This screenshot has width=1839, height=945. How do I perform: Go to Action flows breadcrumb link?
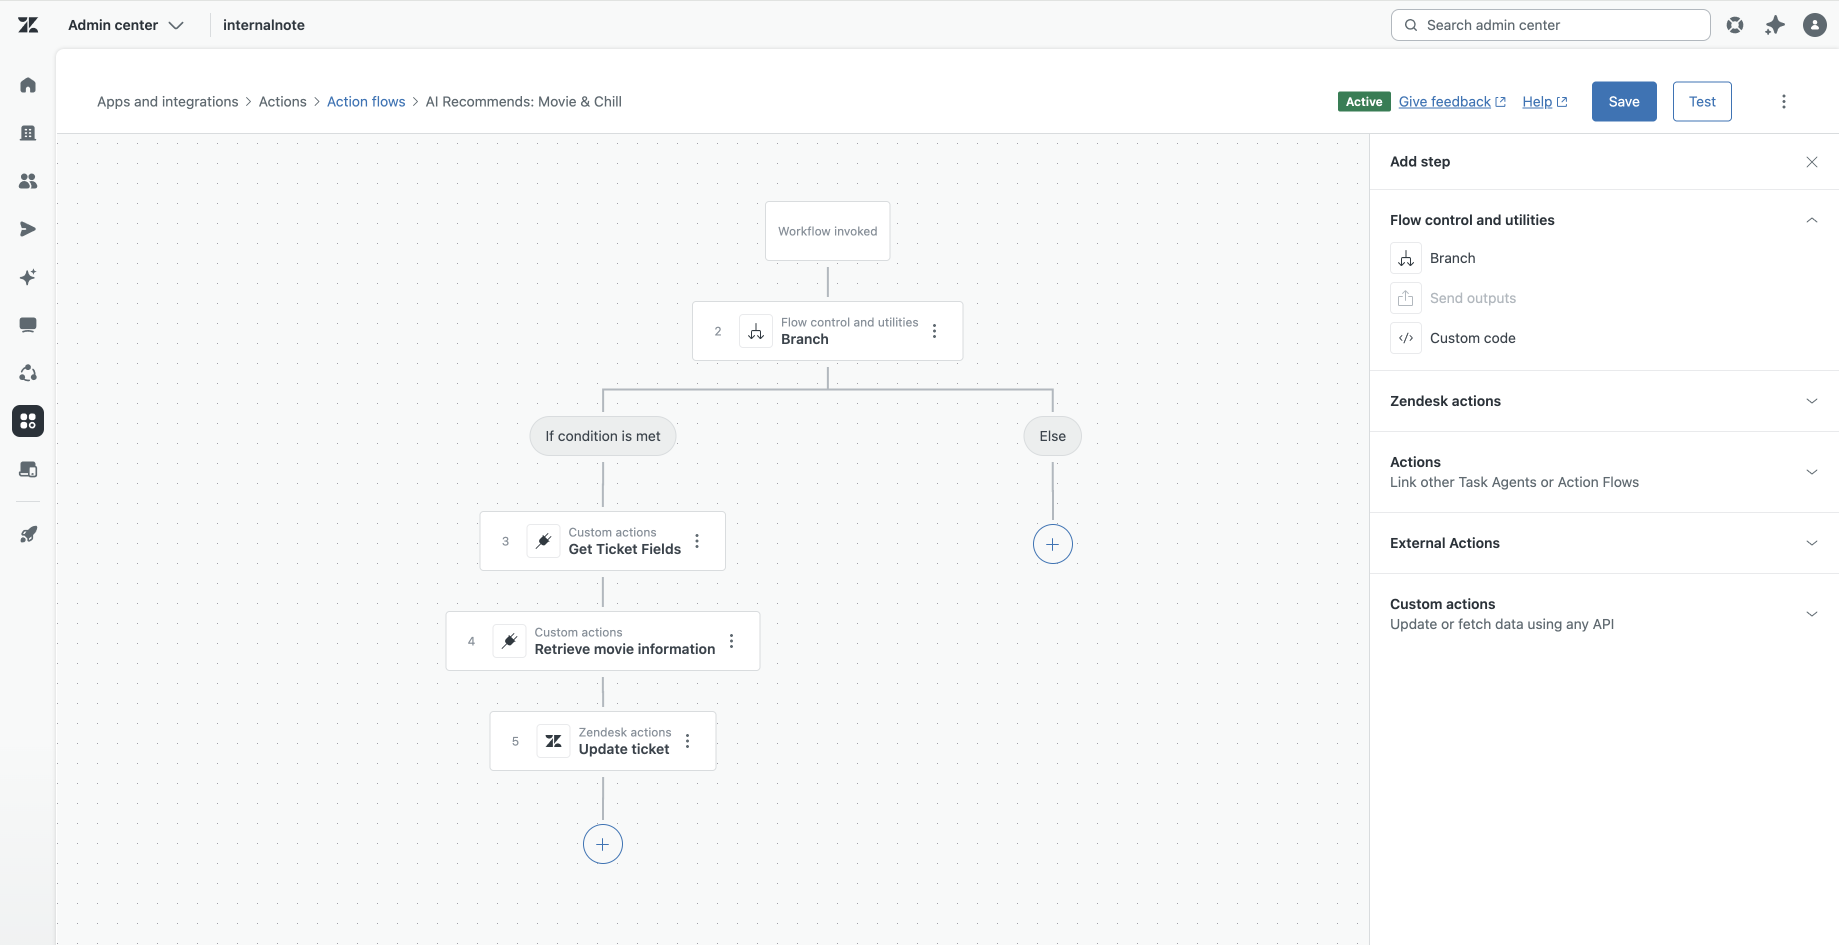pos(366,102)
